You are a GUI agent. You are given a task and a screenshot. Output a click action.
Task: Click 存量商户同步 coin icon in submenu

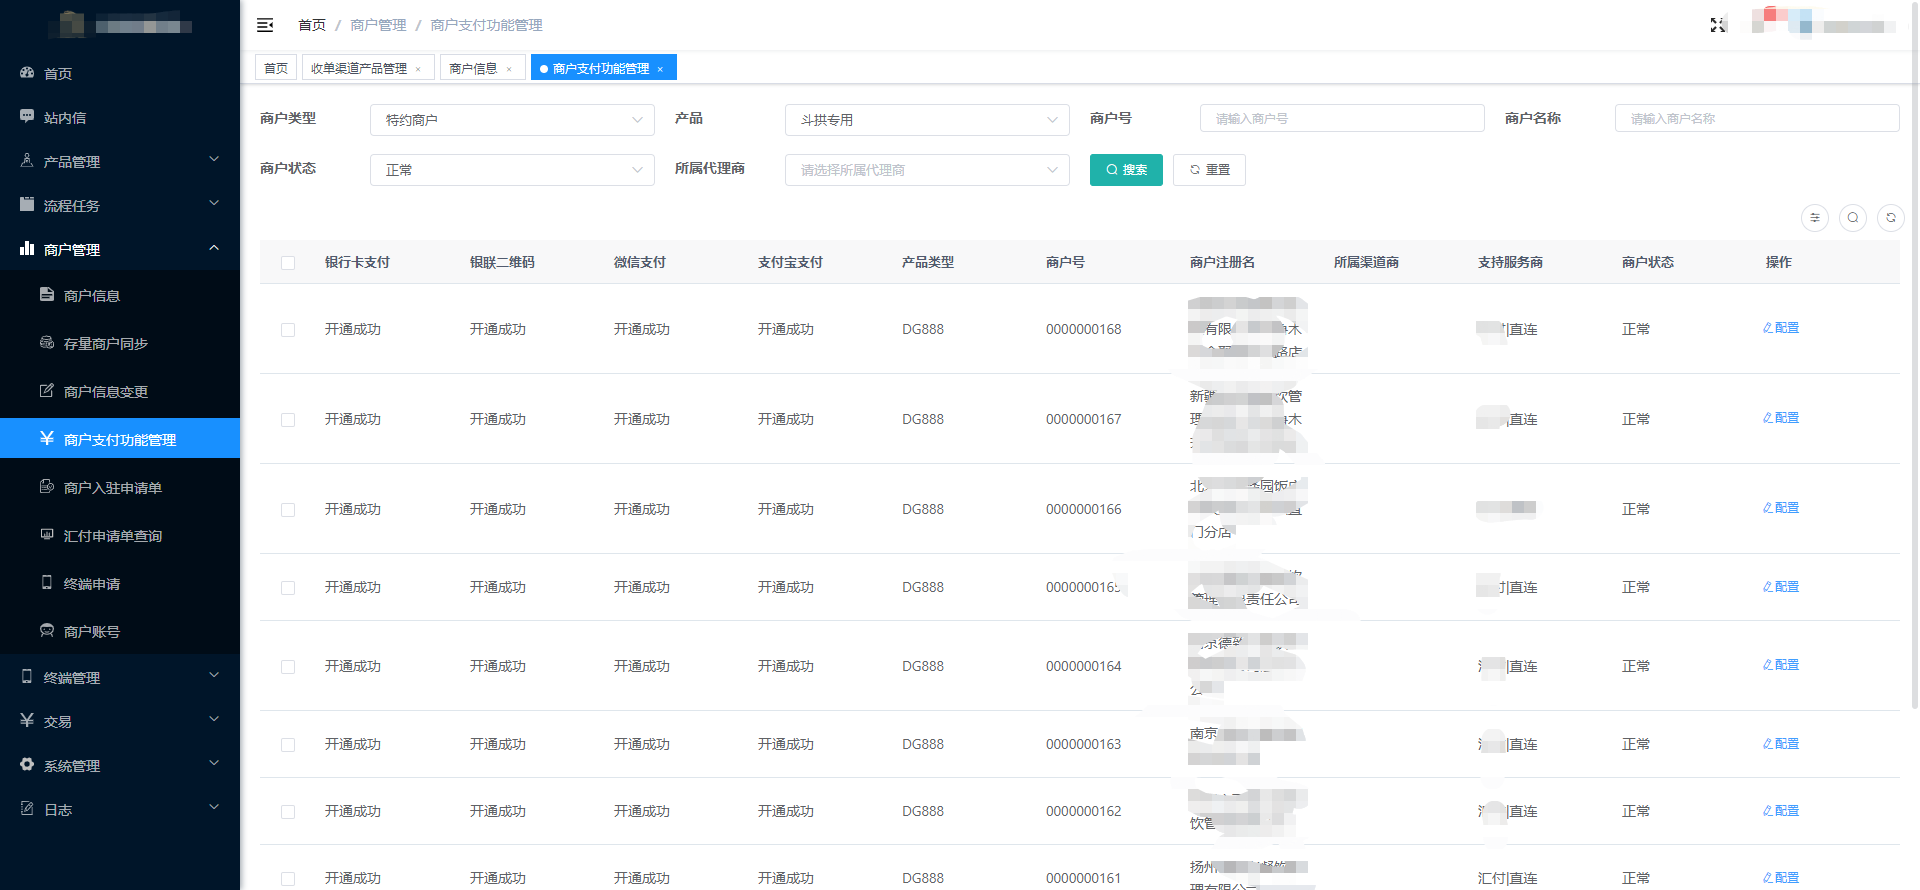(47, 343)
